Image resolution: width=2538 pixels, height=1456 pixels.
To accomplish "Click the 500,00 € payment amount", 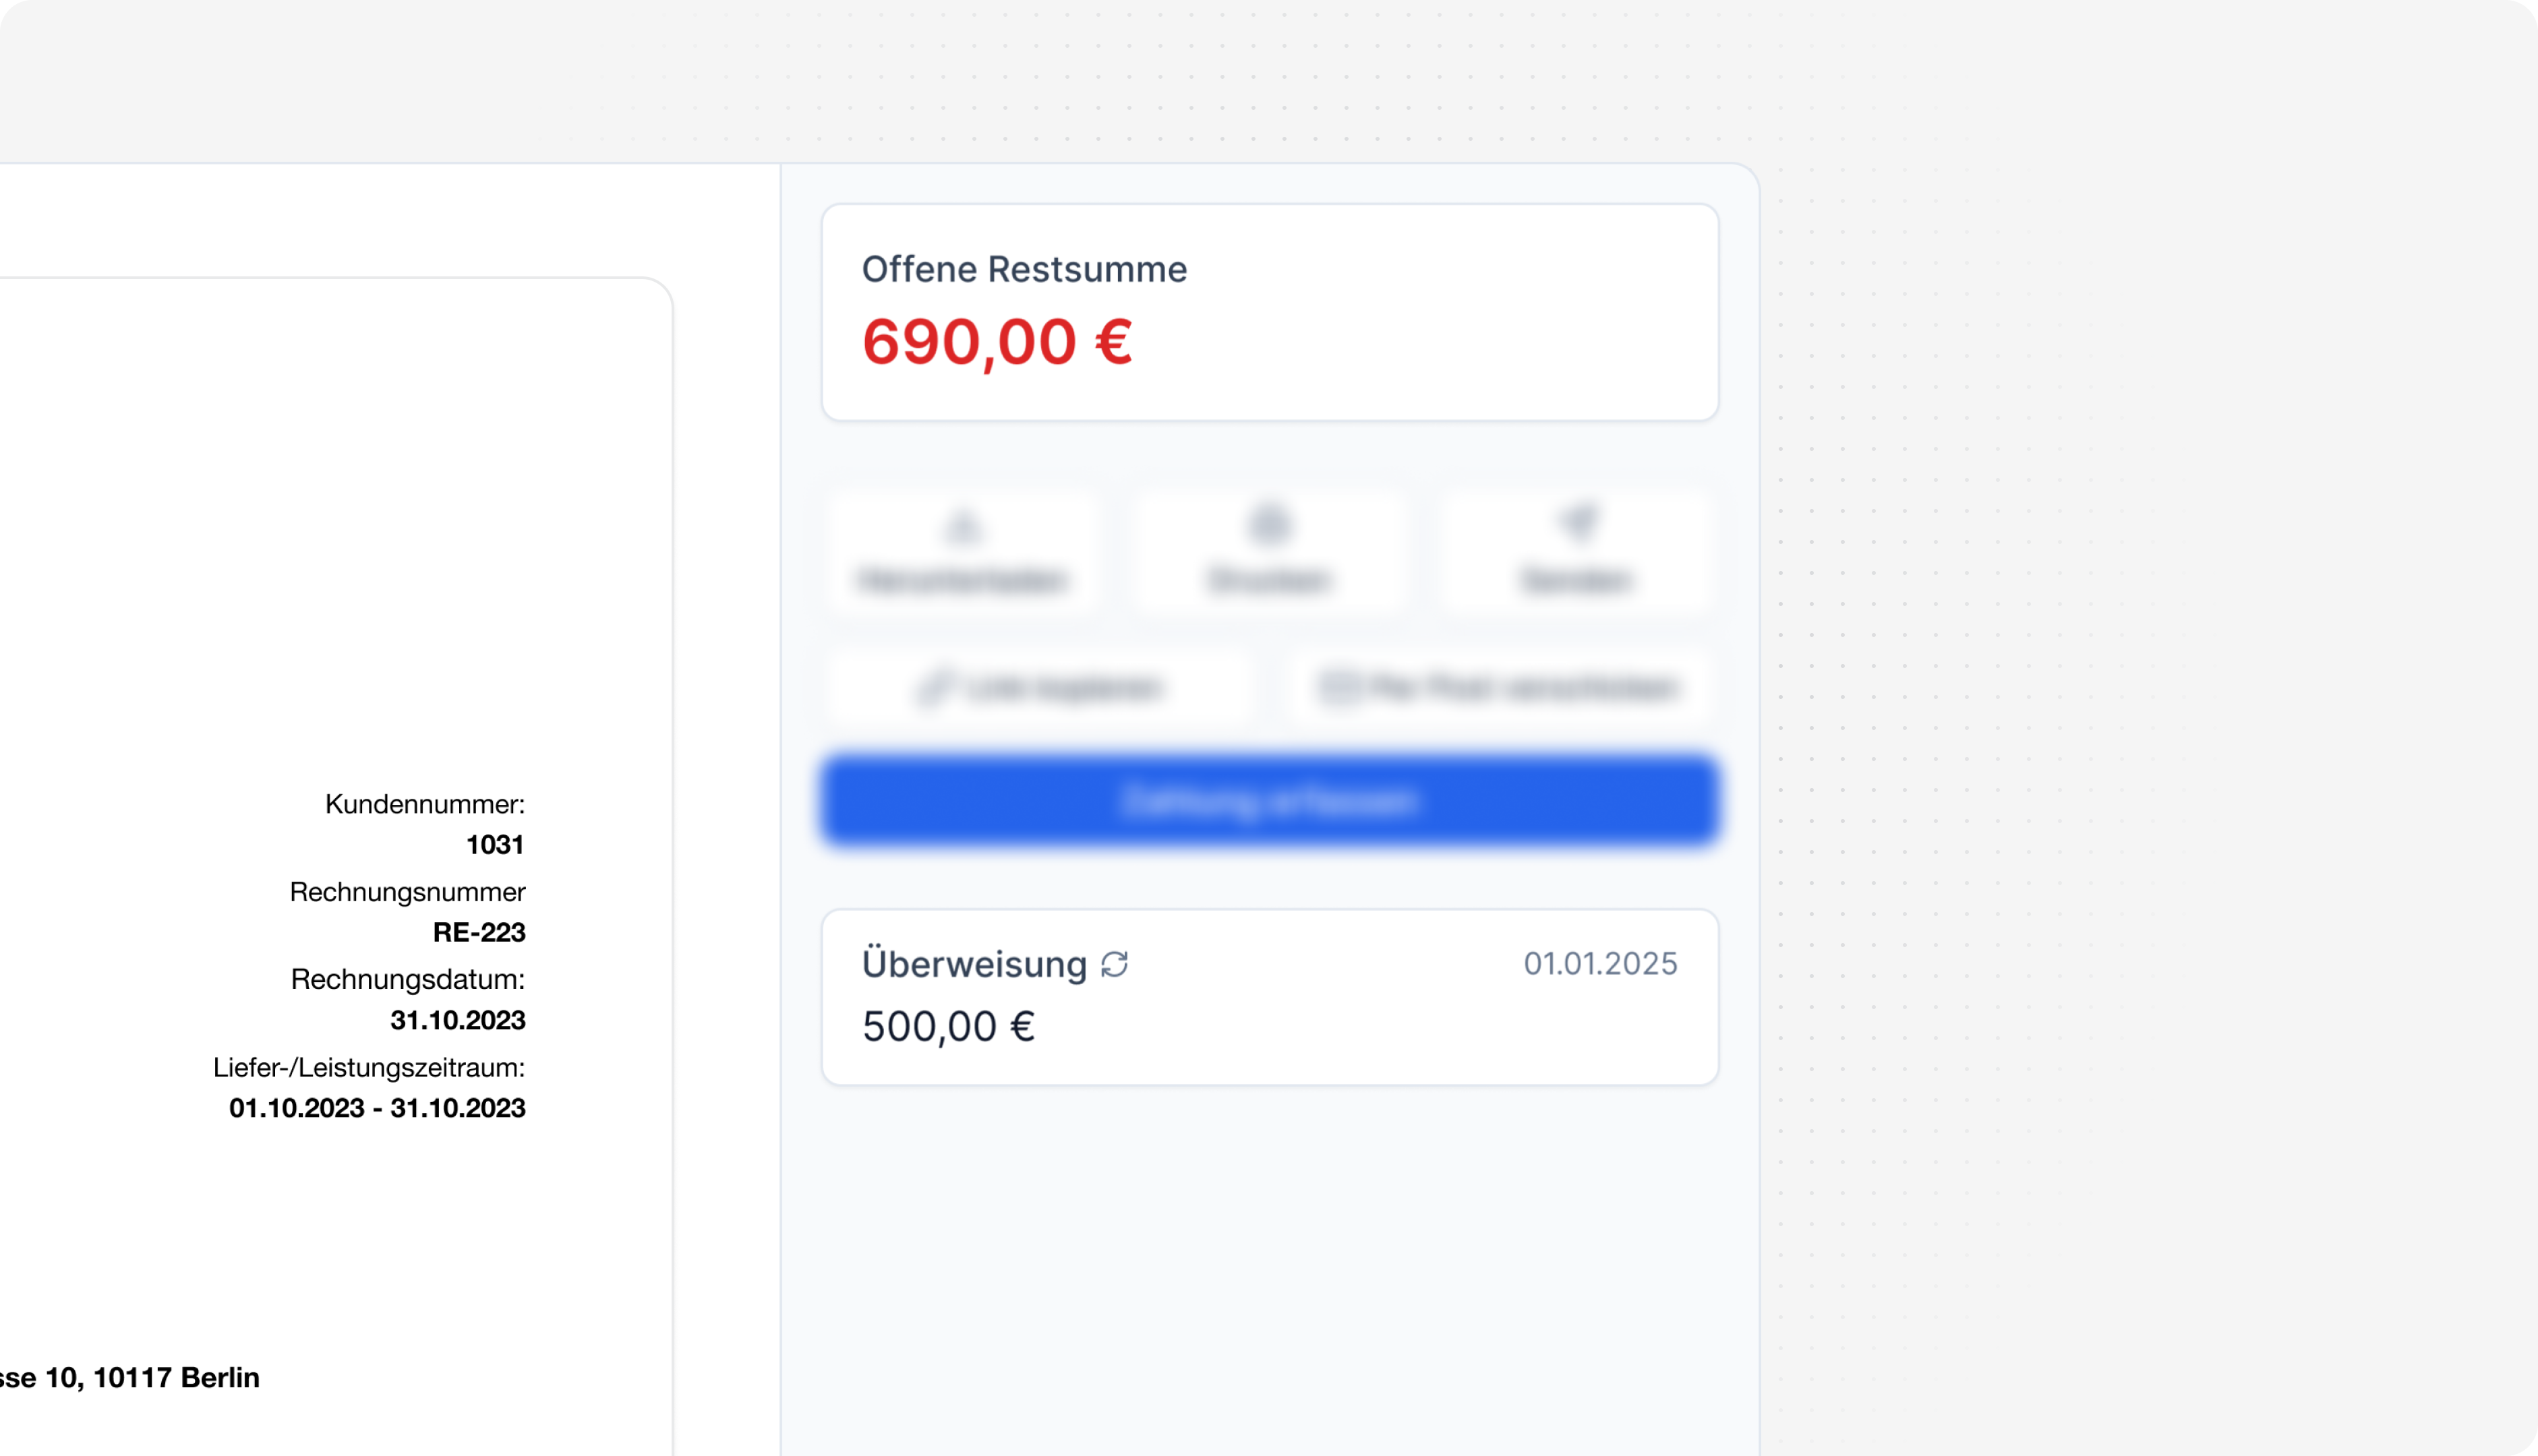I will [x=948, y=1026].
